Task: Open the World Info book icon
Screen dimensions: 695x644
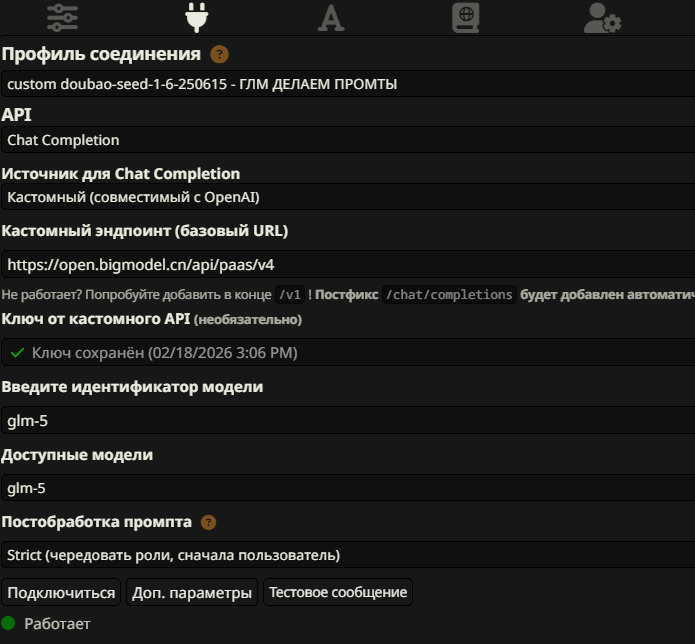Action: click(x=465, y=18)
